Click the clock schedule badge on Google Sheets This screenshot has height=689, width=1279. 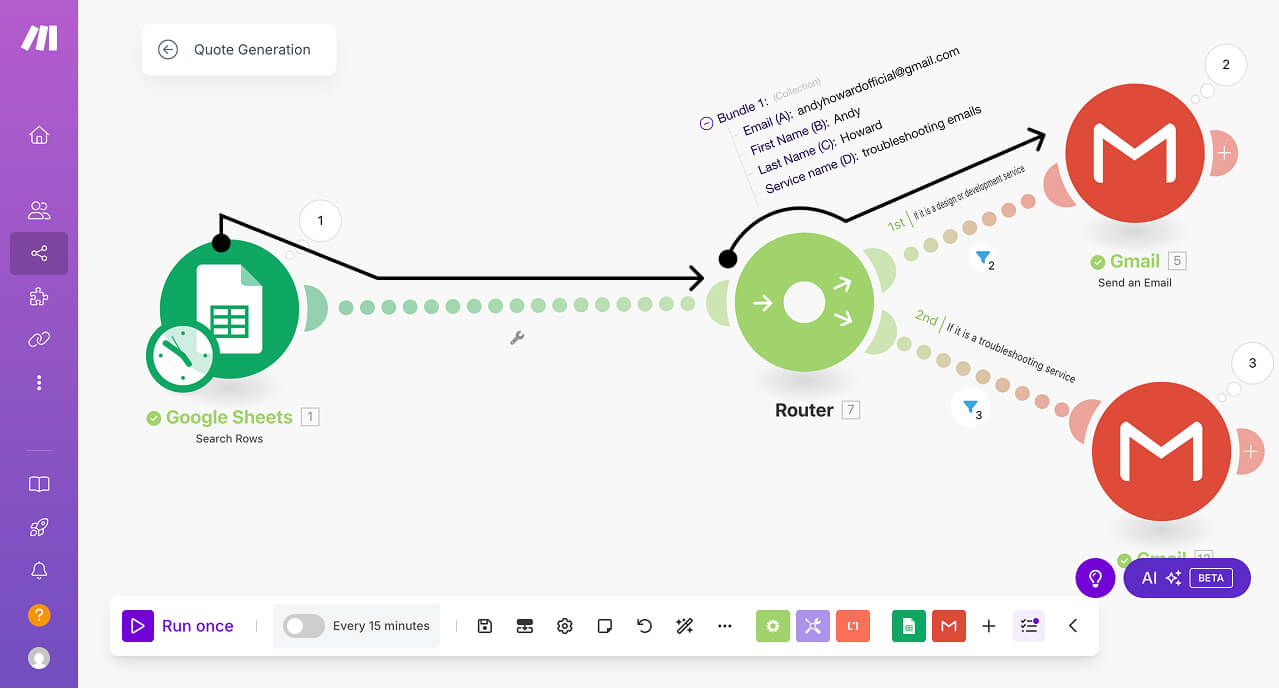[182, 356]
